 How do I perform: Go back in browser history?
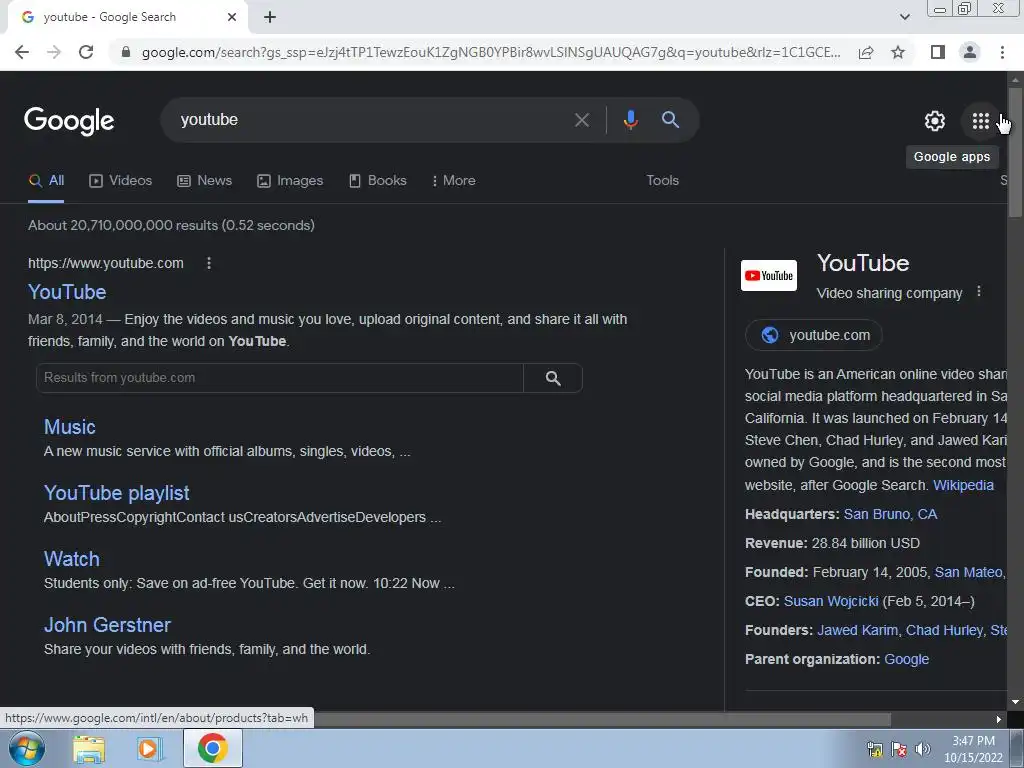(x=22, y=52)
